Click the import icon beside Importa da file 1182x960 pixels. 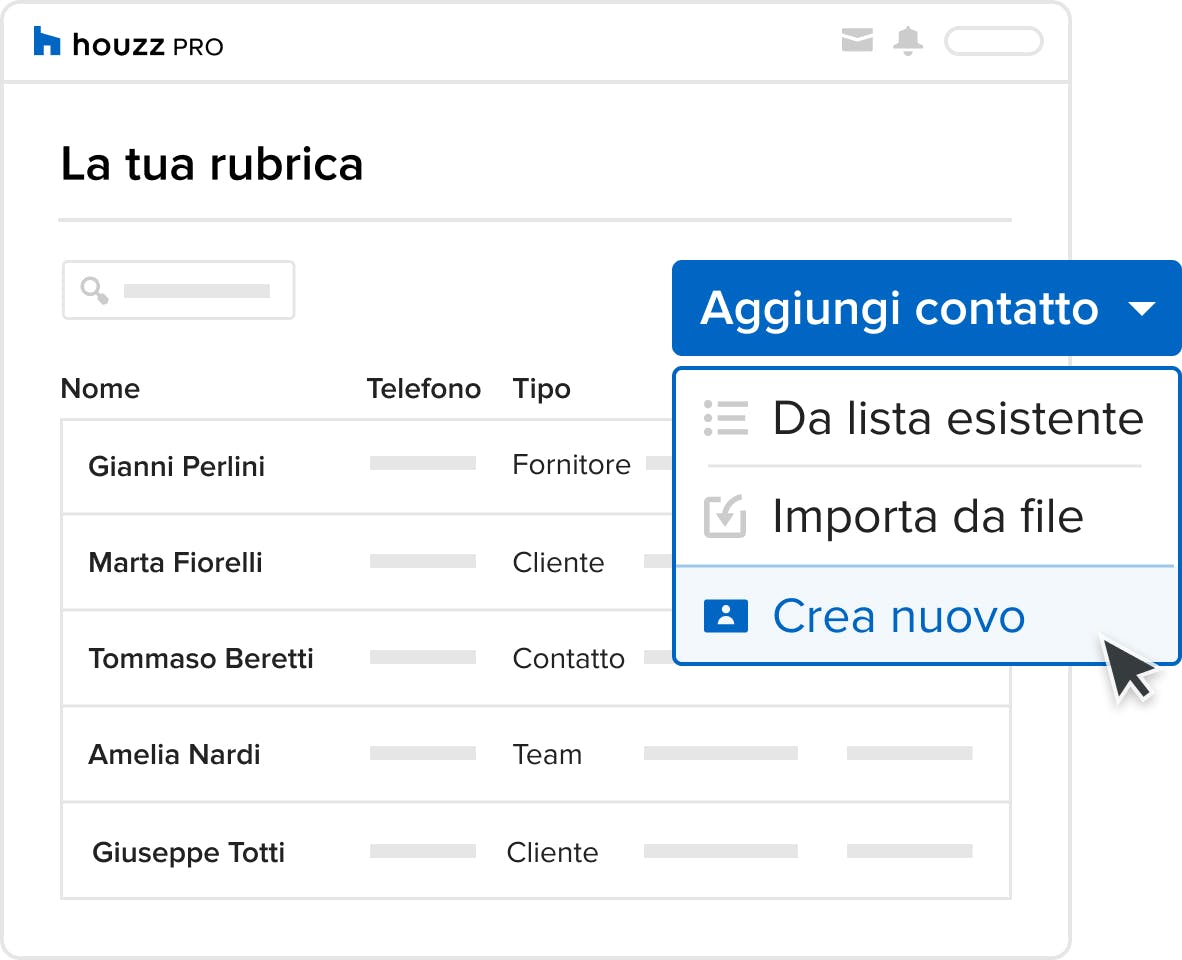[x=725, y=517]
